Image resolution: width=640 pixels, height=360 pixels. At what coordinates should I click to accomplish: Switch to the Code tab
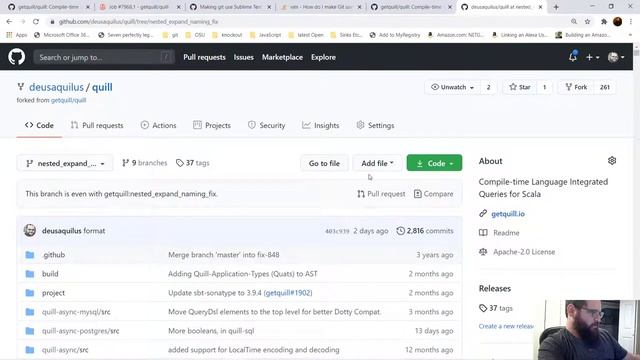[x=39, y=125]
